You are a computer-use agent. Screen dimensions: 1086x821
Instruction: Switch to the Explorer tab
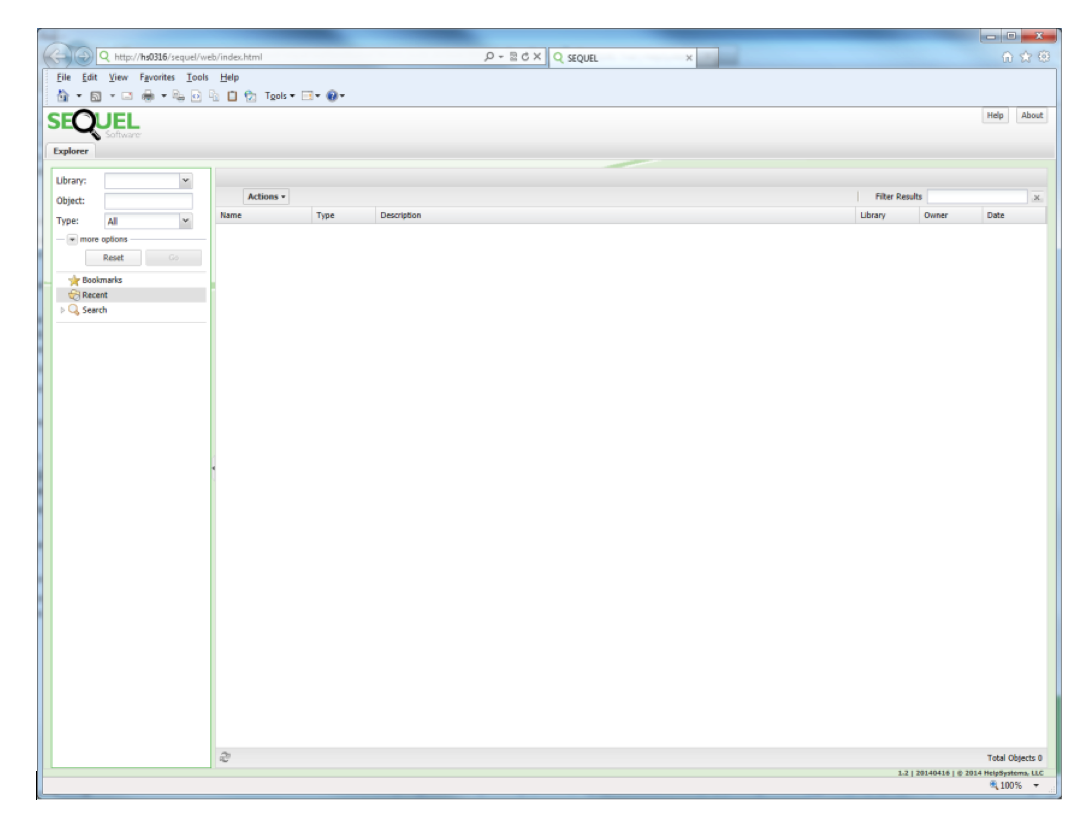[x=70, y=151]
